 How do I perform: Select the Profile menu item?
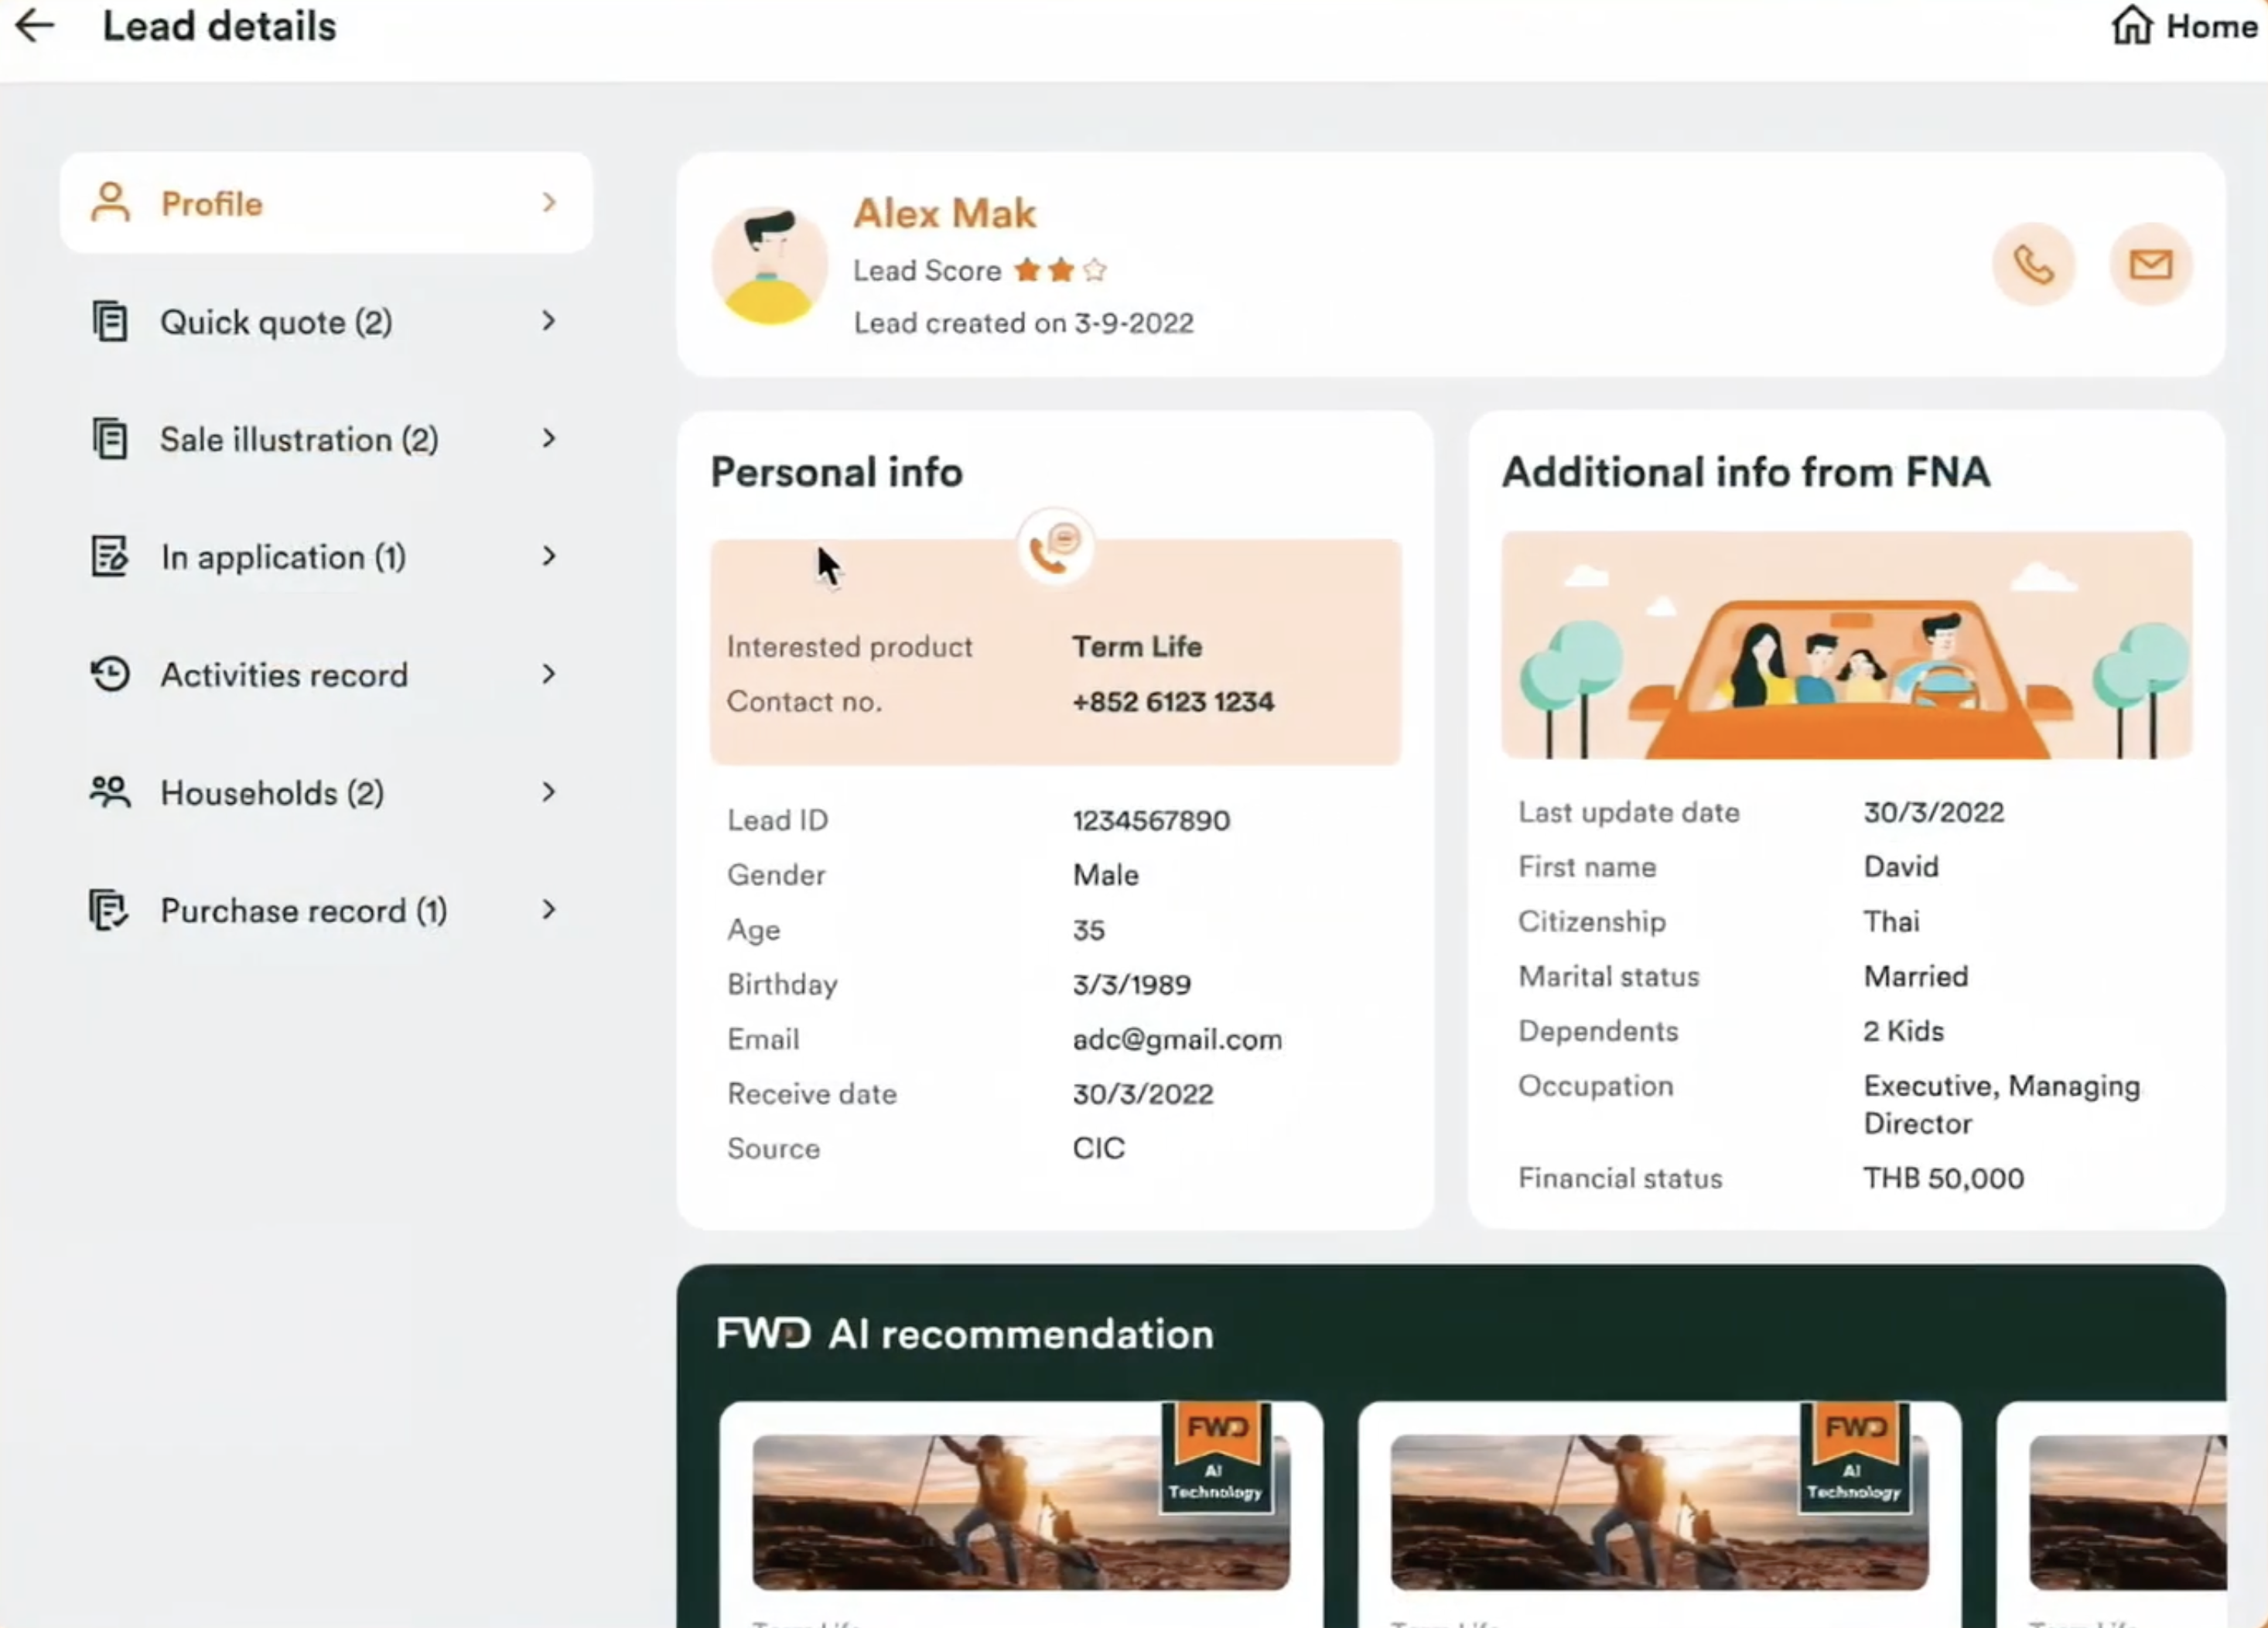pos(326,203)
